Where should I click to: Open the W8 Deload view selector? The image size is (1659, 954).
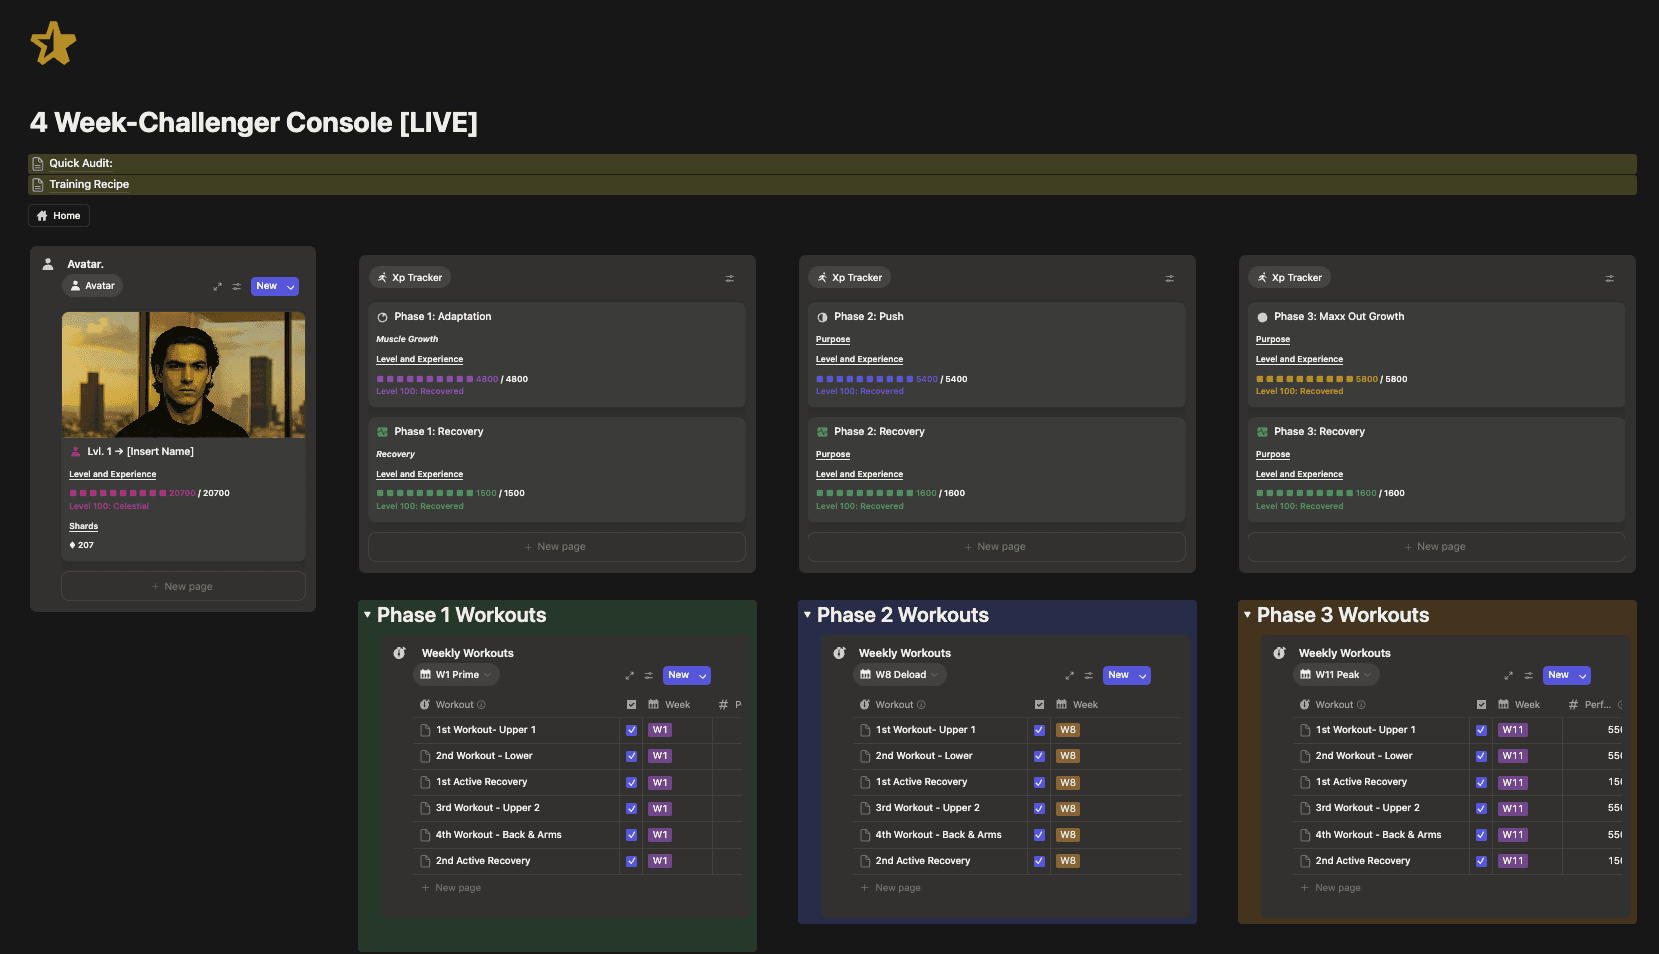[898, 674]
